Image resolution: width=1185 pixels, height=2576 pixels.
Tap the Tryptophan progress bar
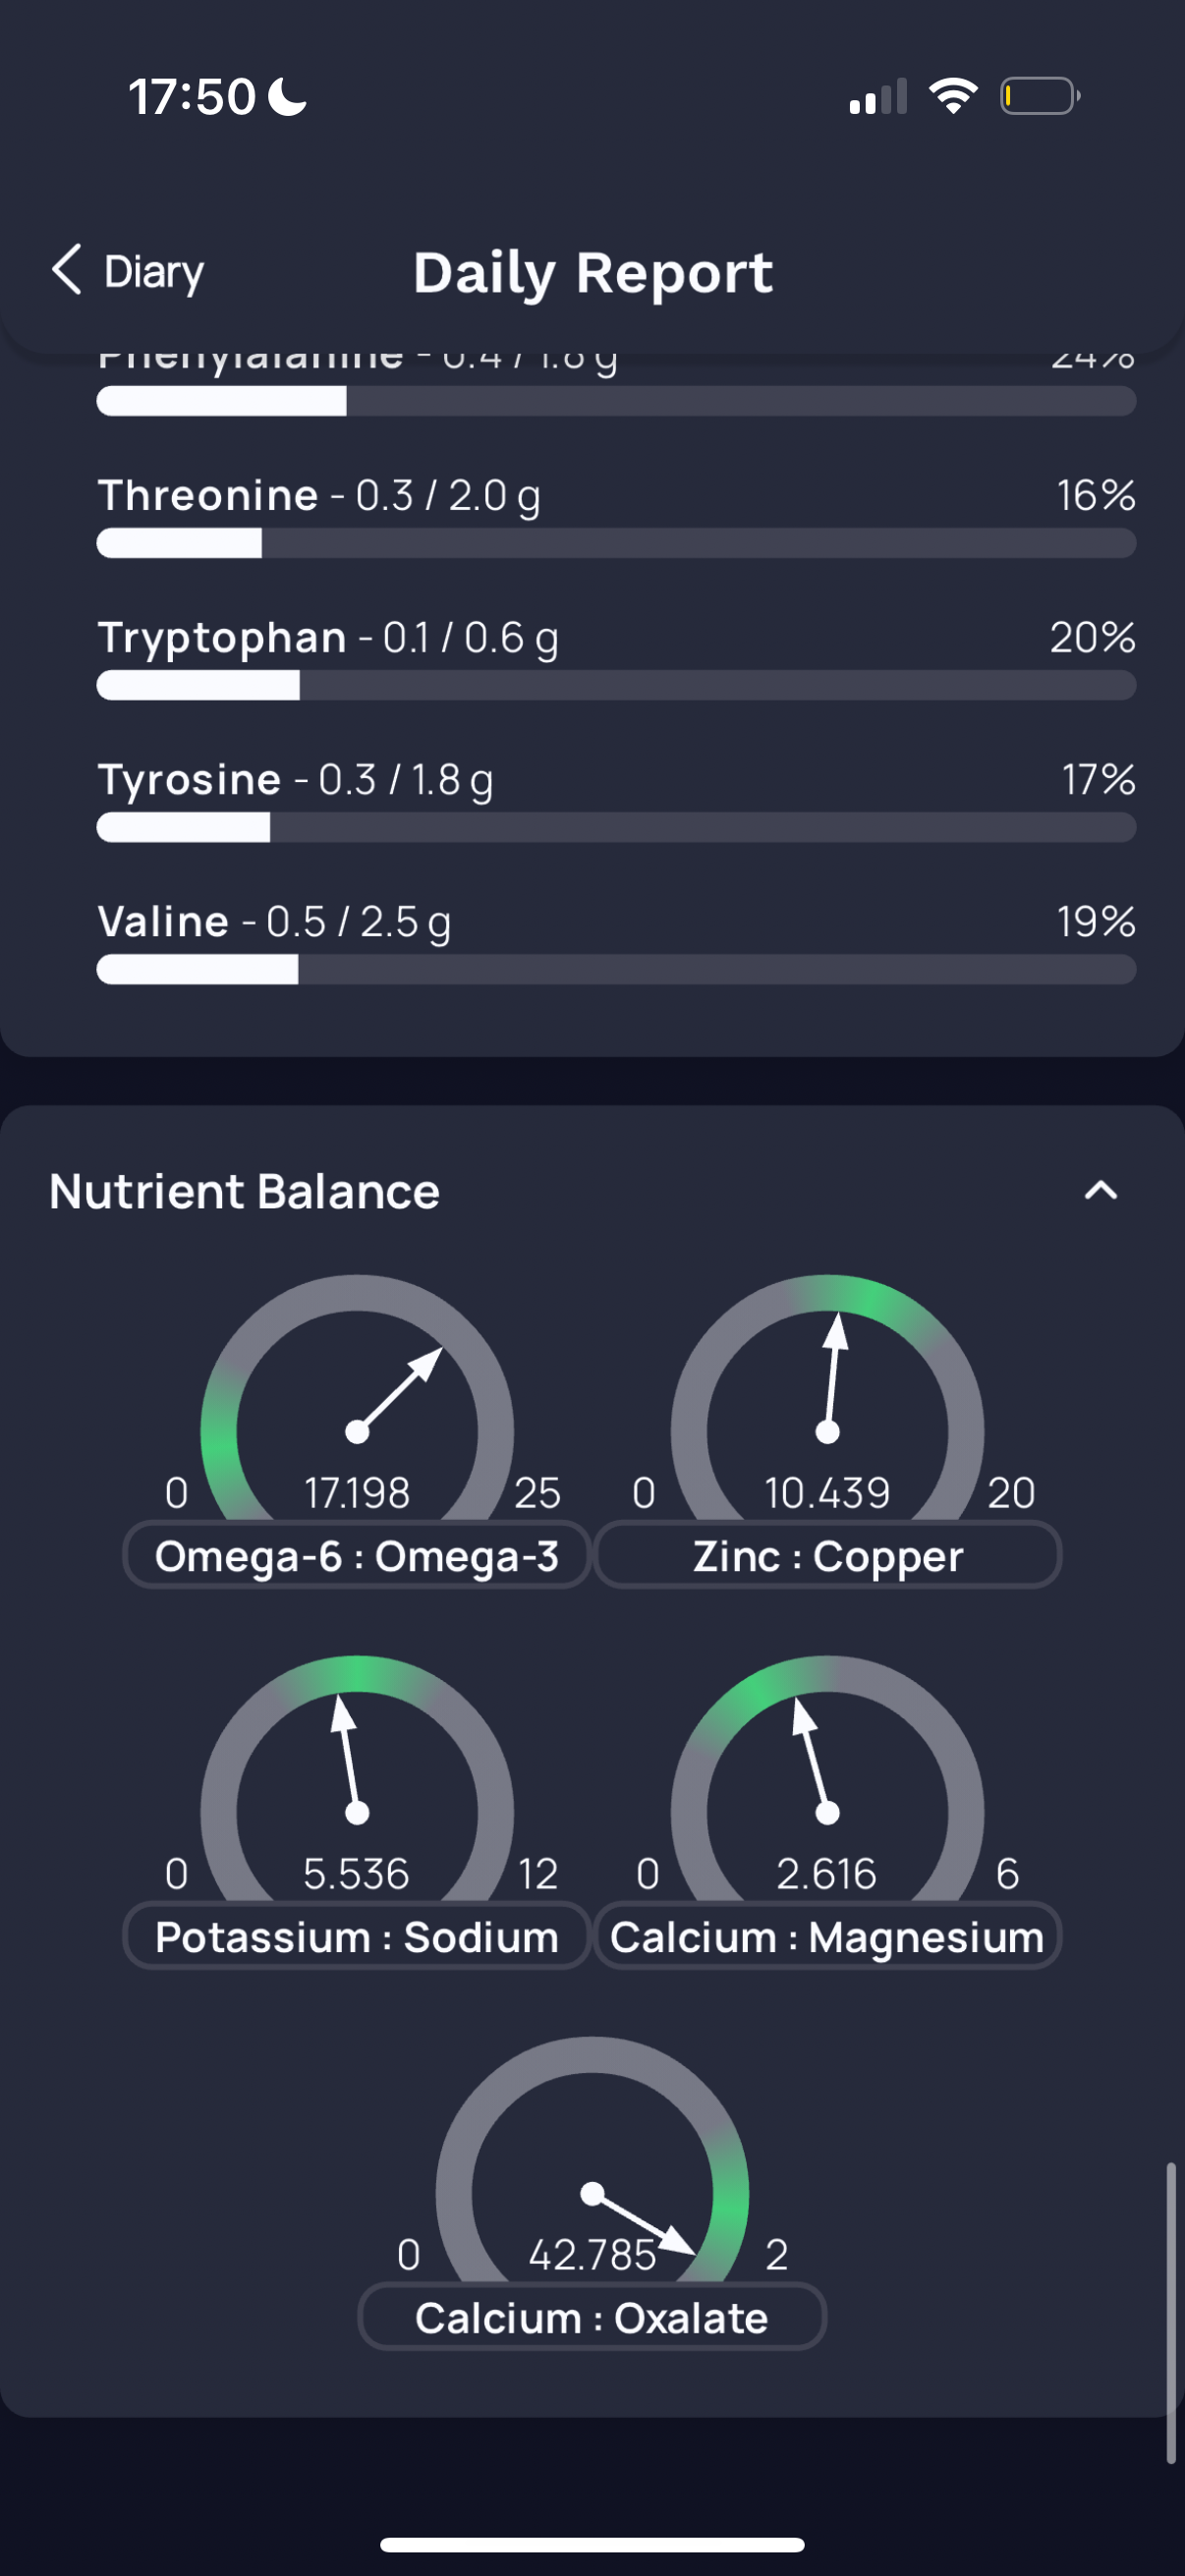616,685
